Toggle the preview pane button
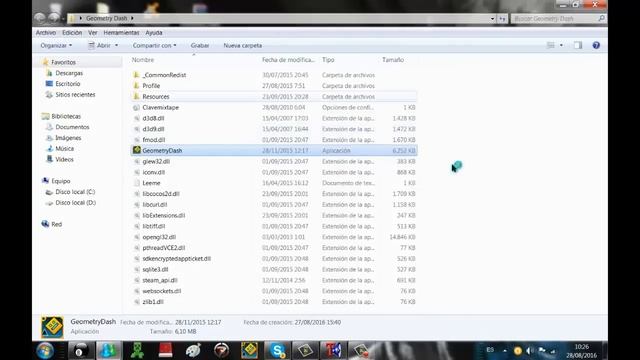The width and height of the screenshot is (640, 360). [x=578, y=45]
